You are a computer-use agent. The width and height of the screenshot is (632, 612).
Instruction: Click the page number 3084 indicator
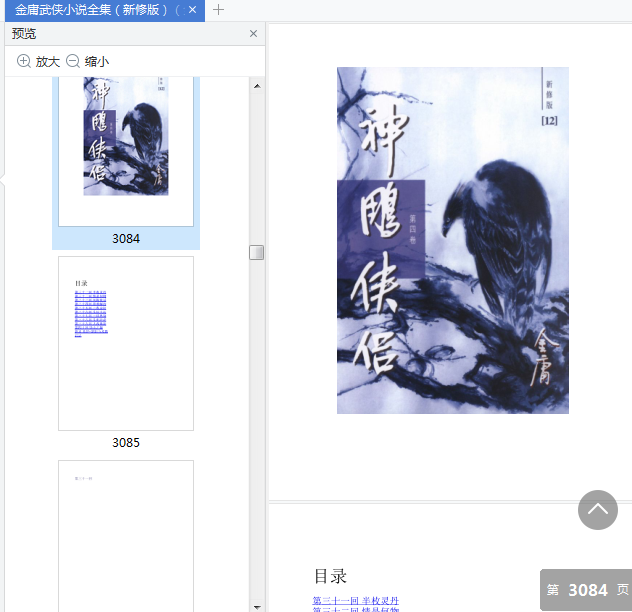pos(587,590)
